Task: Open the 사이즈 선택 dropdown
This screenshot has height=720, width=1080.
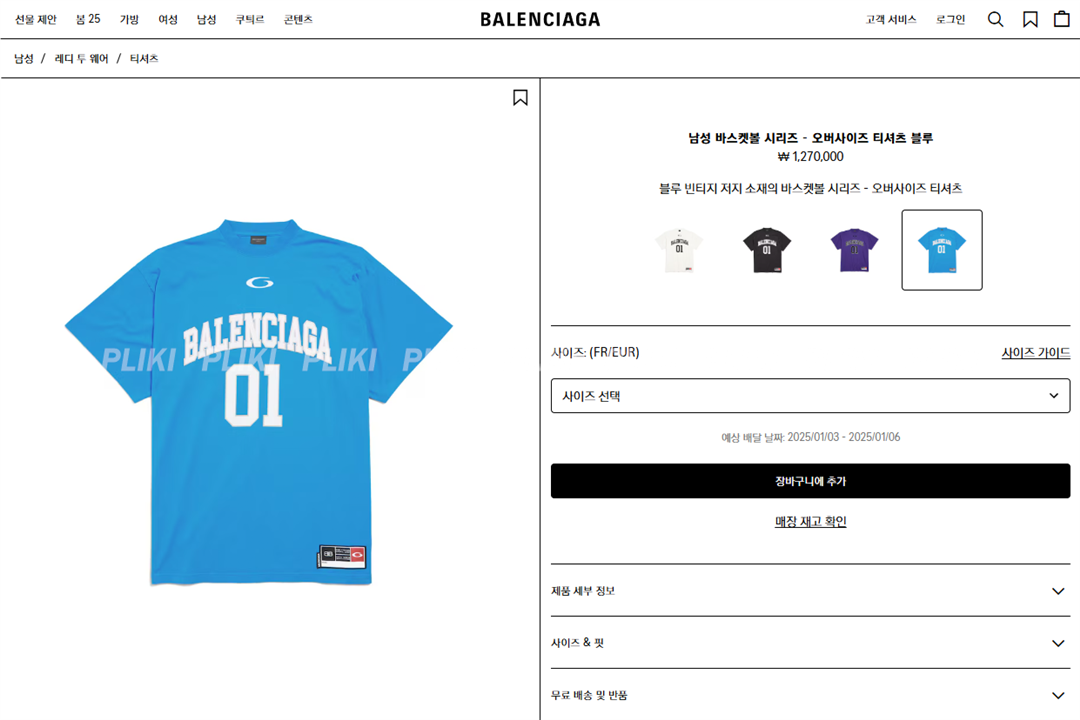Action: (x=810, y=395)
